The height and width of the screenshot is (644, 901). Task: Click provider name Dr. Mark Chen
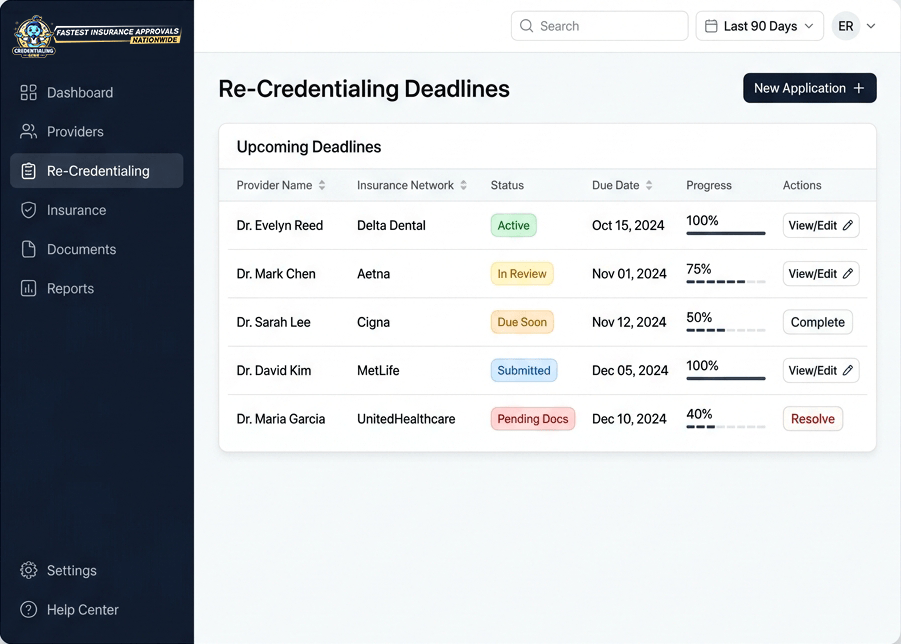[x=276, y=273]
